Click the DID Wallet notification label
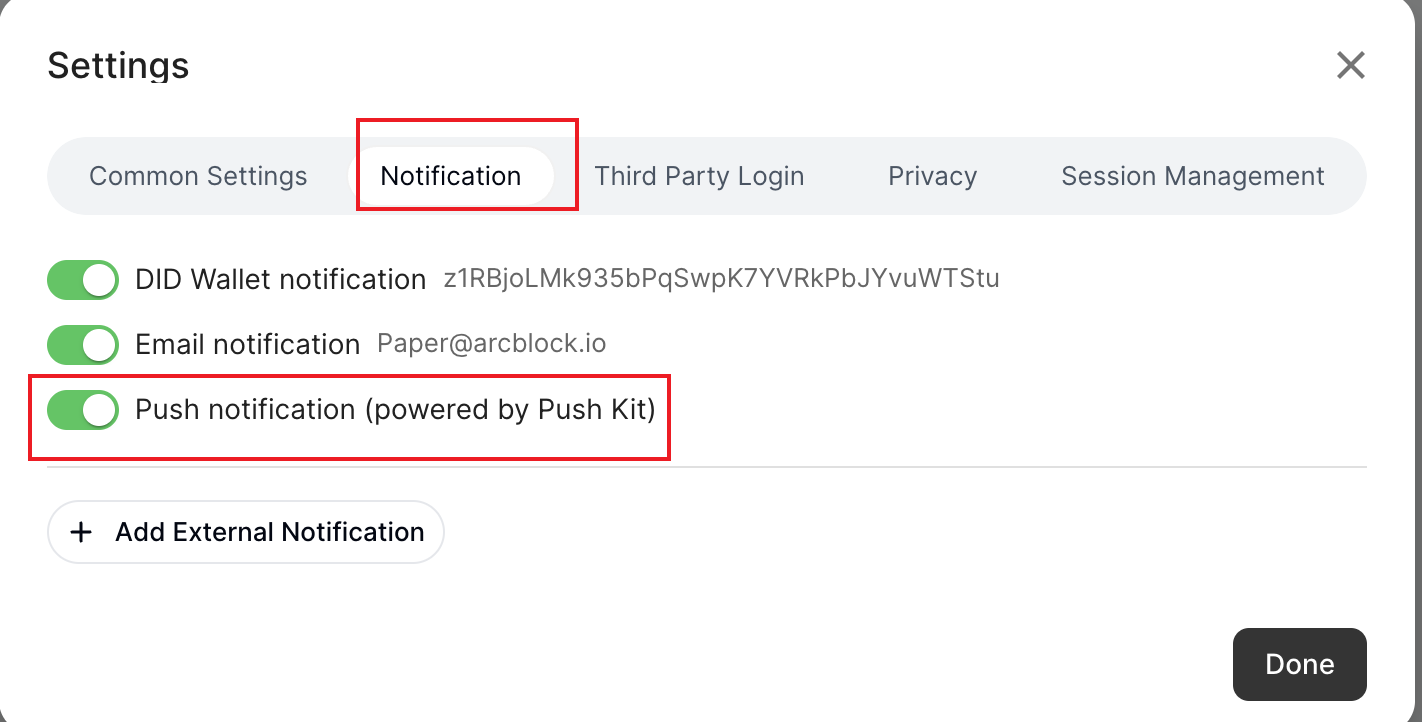1422x722 pixels. 281,280
